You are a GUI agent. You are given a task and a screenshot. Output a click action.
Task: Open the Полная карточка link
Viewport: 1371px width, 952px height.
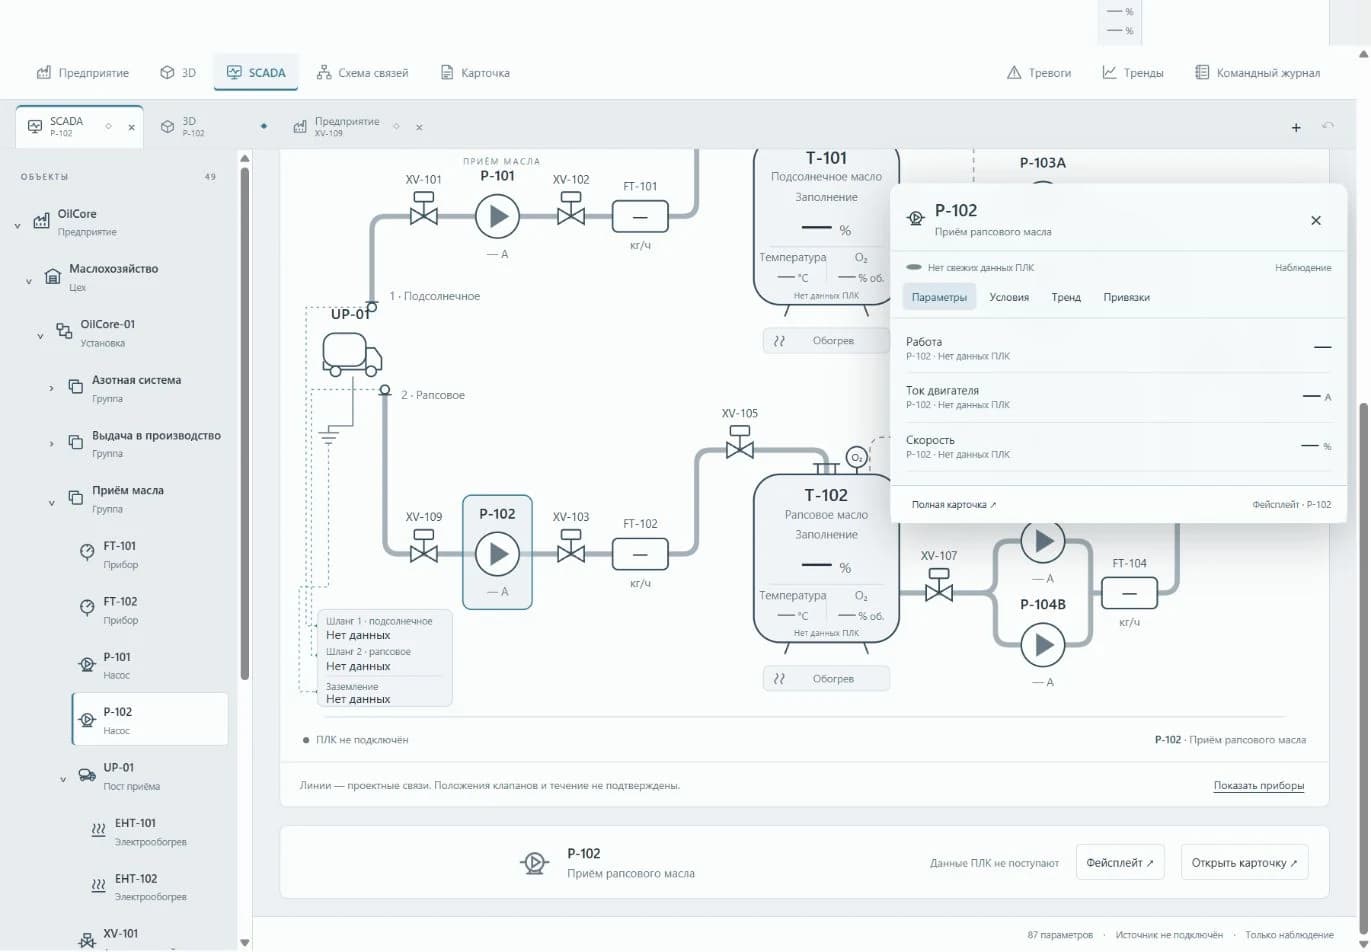[x=954, y=505]
